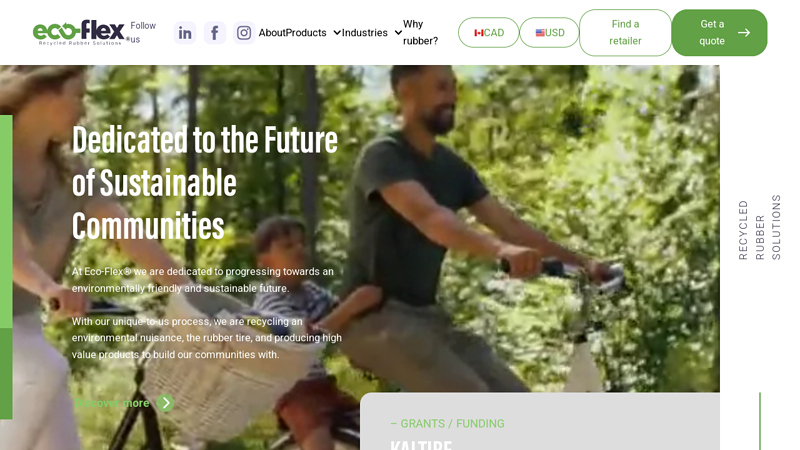The image size is (800, 450).
Task: Click the Canadian flag icon
Action: 479,33
